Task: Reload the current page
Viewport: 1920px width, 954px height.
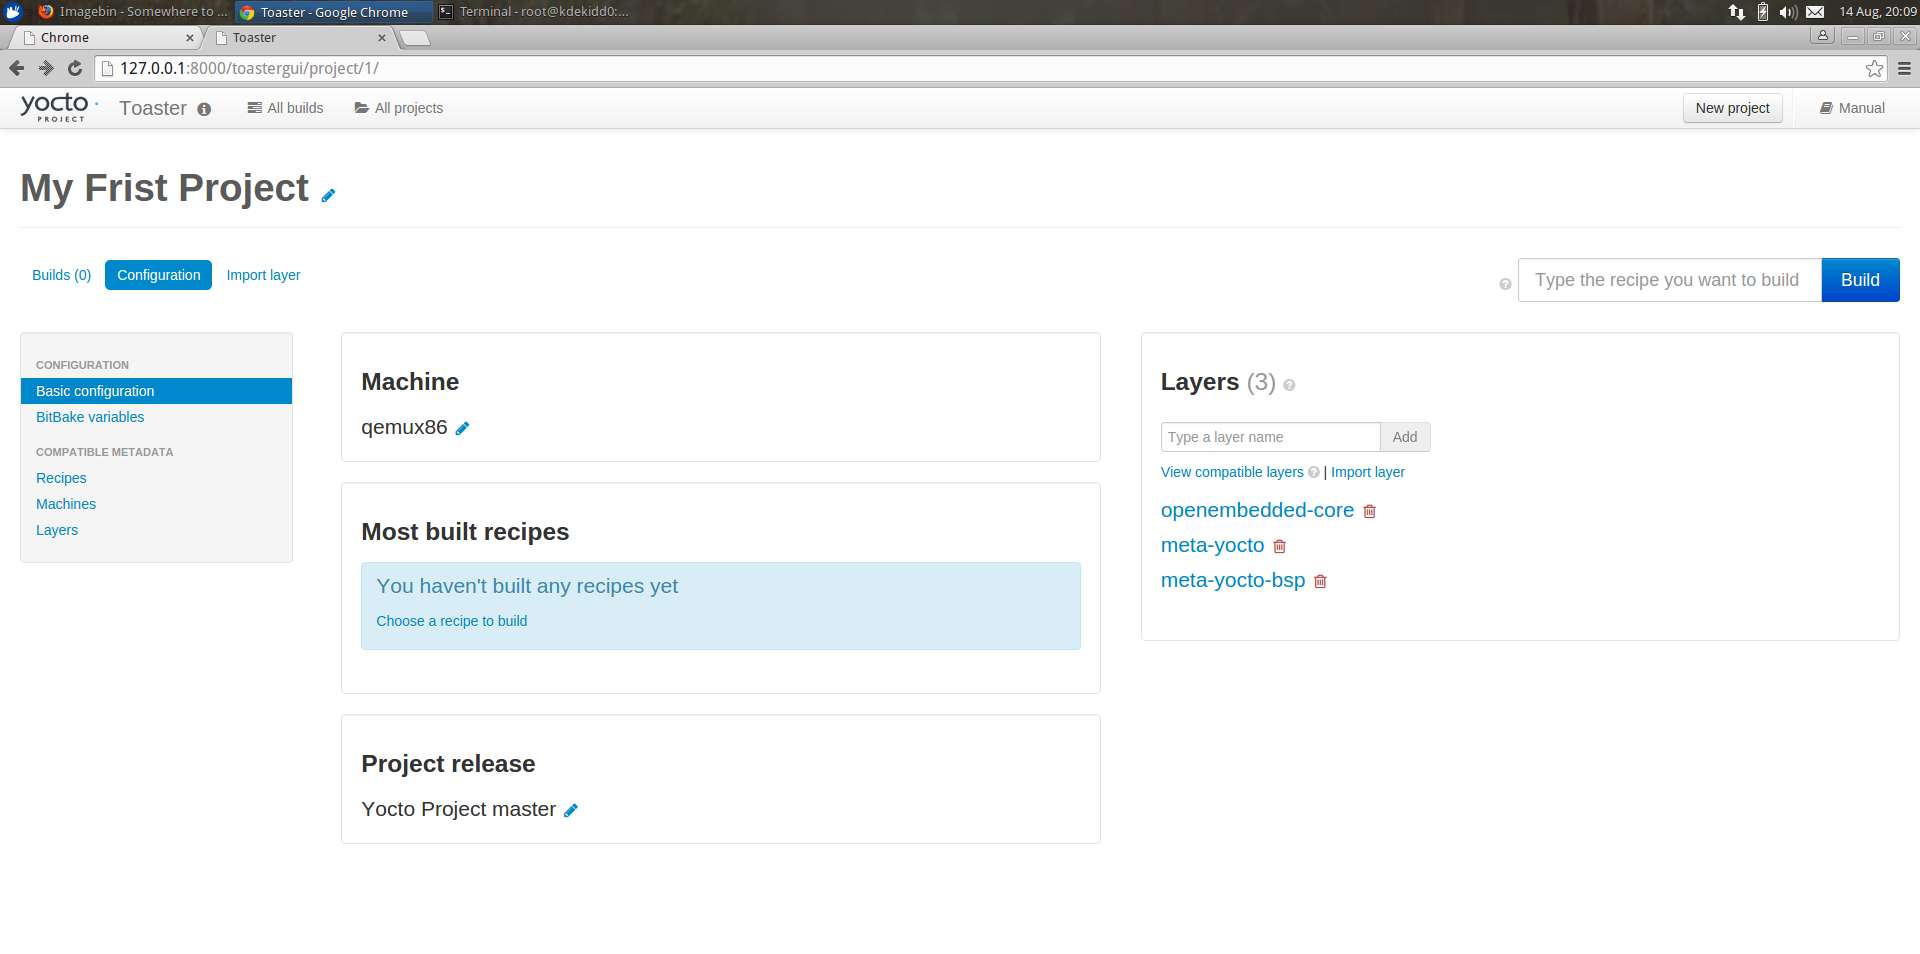Action: click(x=75, y=68)
